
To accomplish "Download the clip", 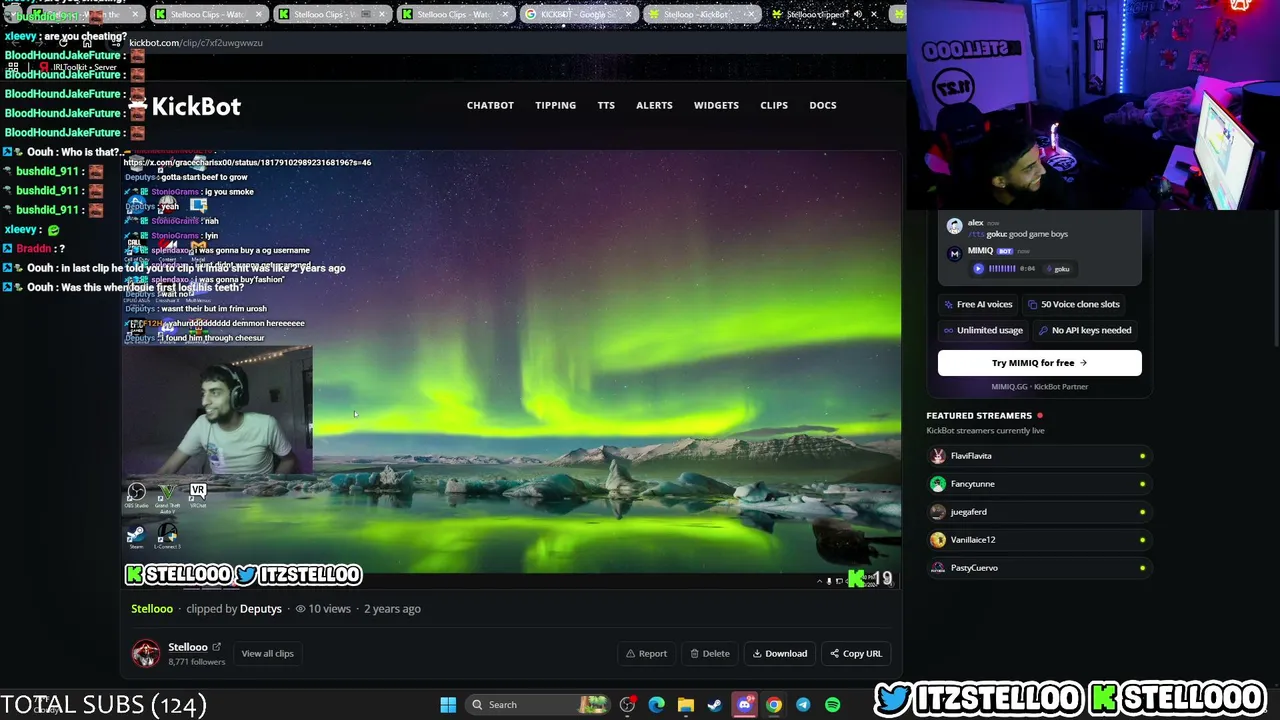I will [x=780, y=653].
